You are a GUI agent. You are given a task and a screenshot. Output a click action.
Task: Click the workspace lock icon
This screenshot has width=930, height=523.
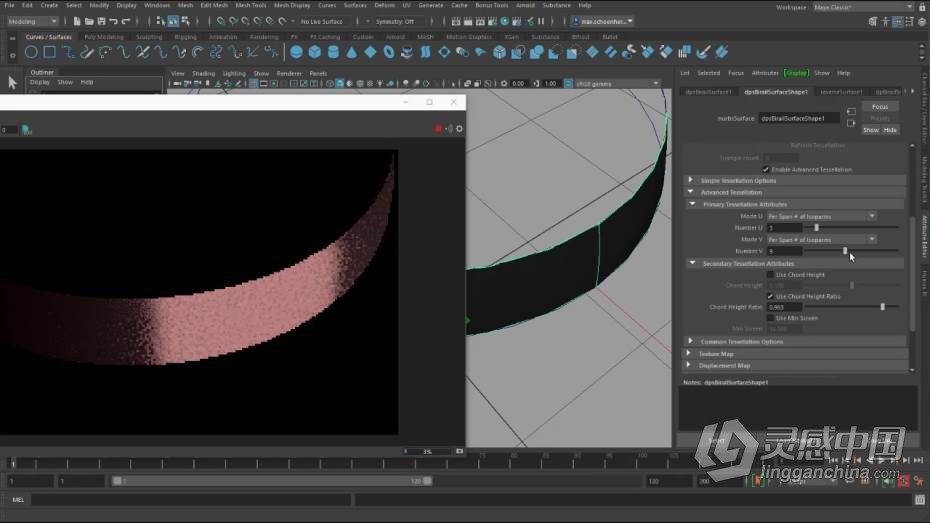[x=922, y=7]
